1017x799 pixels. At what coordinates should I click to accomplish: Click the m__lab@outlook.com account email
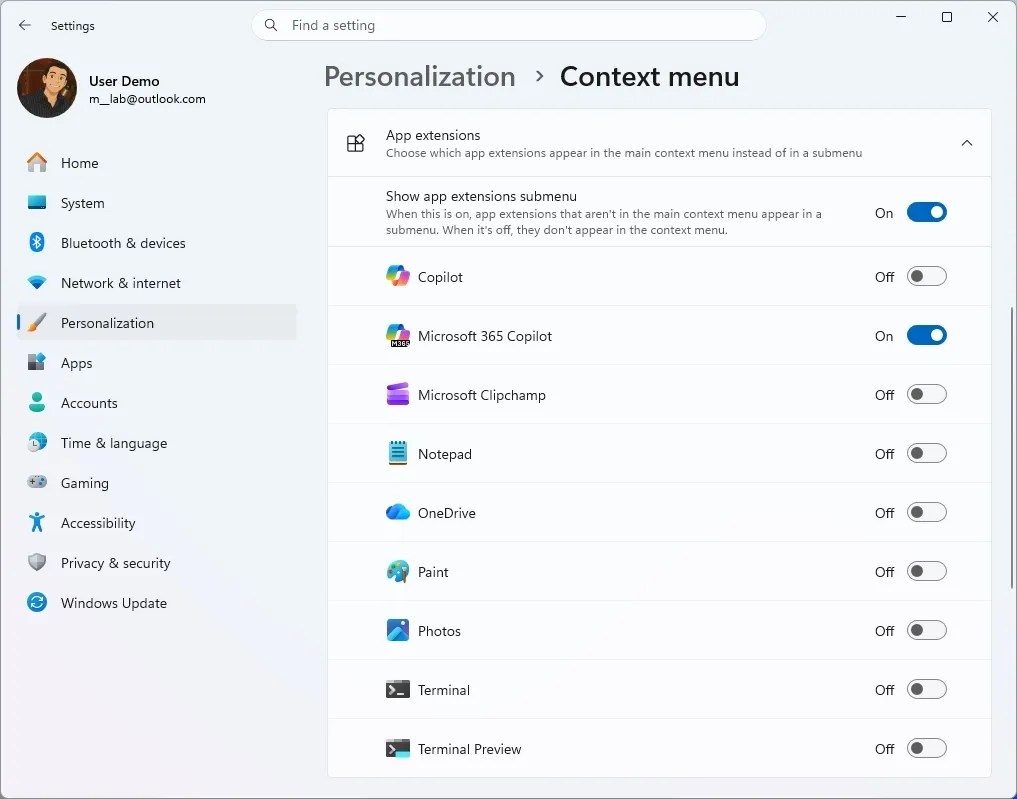(147, 99)
